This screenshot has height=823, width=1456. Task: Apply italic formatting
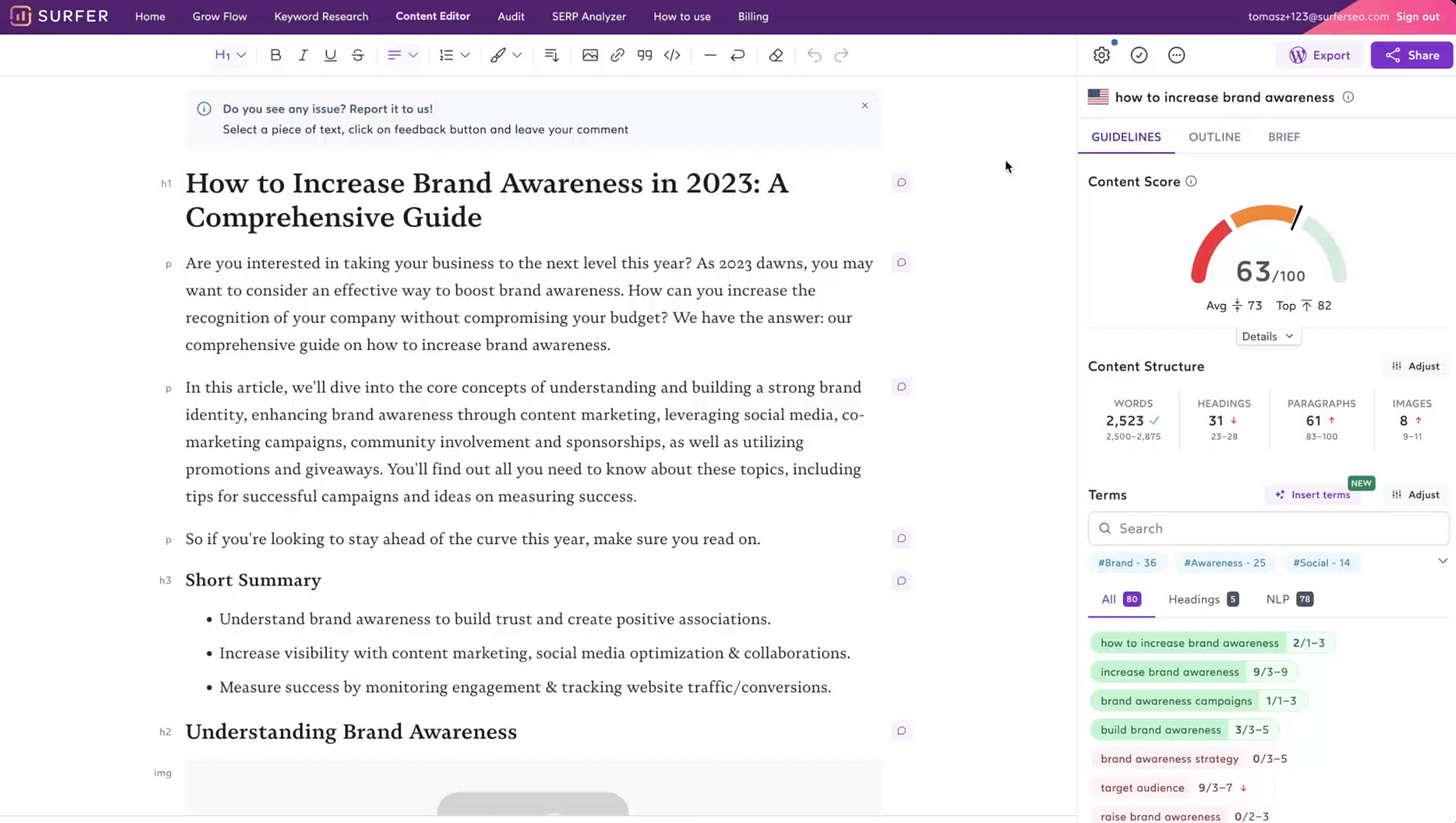point(303,55)
